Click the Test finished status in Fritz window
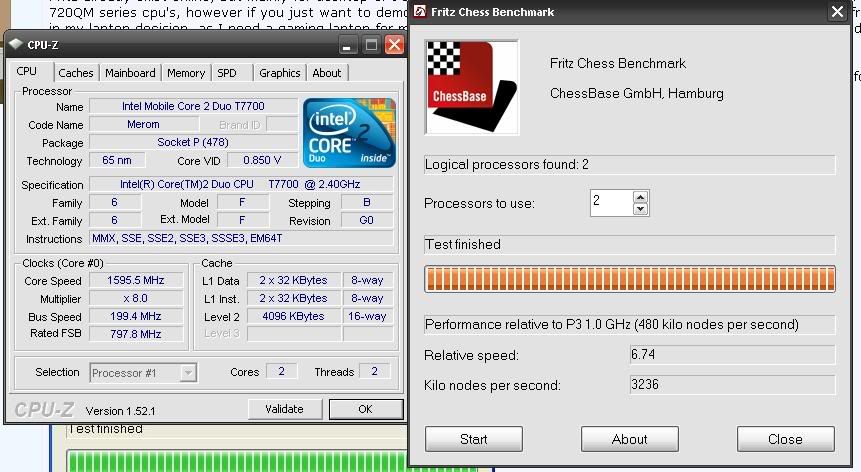Screen dimensions: 861x472 [630, 244]
